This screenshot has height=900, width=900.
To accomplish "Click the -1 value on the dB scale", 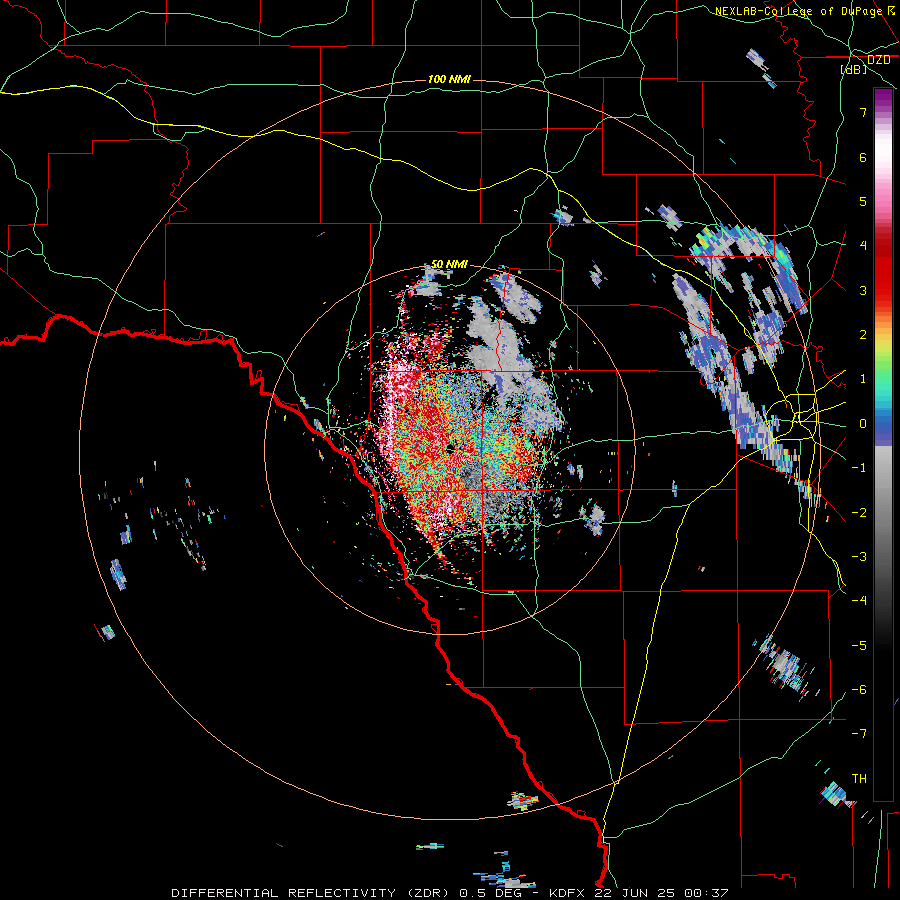I will pyautogui.click(x=859, y=468).
